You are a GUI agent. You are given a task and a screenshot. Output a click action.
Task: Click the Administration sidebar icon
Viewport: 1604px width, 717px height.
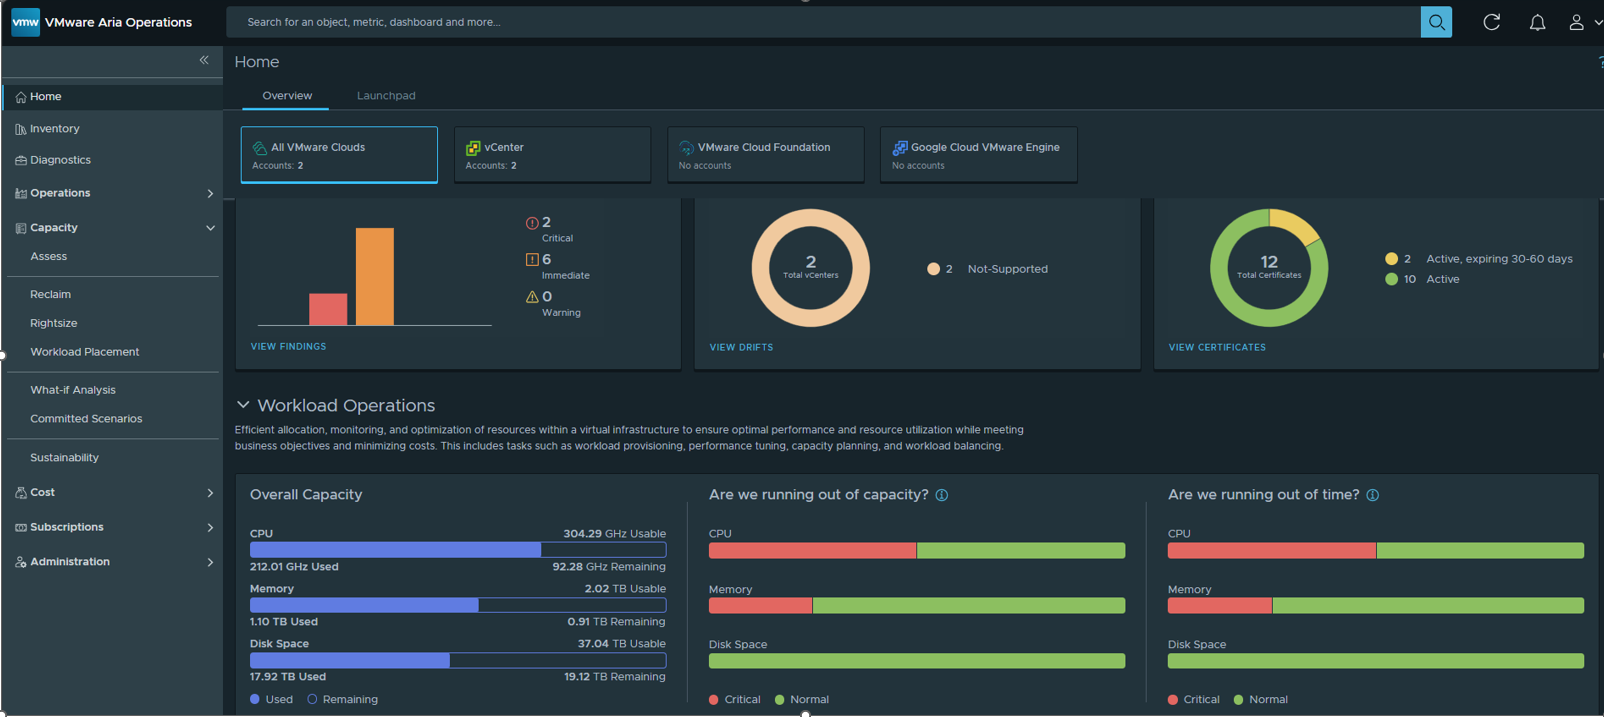pyautogui.click(x=21, y=562)
